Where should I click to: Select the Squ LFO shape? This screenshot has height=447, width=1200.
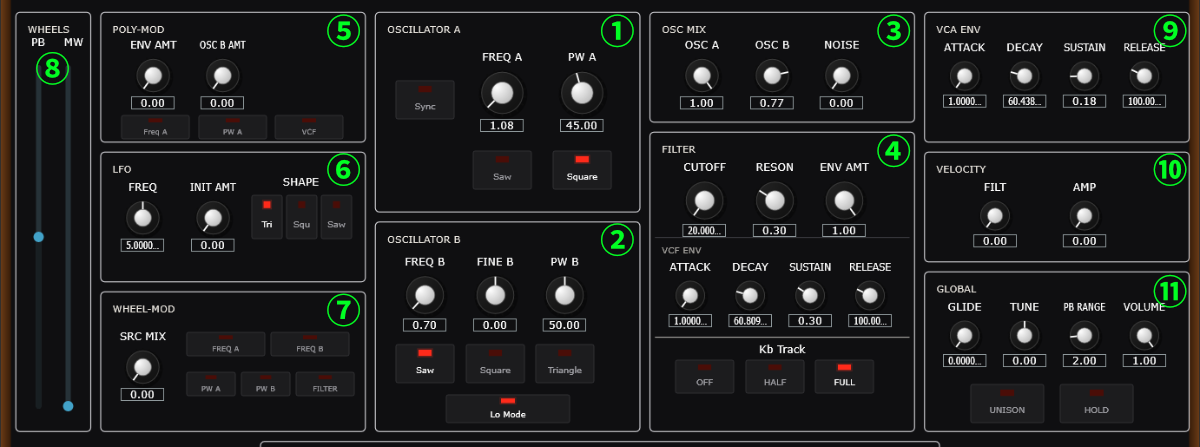click(301, 217)
